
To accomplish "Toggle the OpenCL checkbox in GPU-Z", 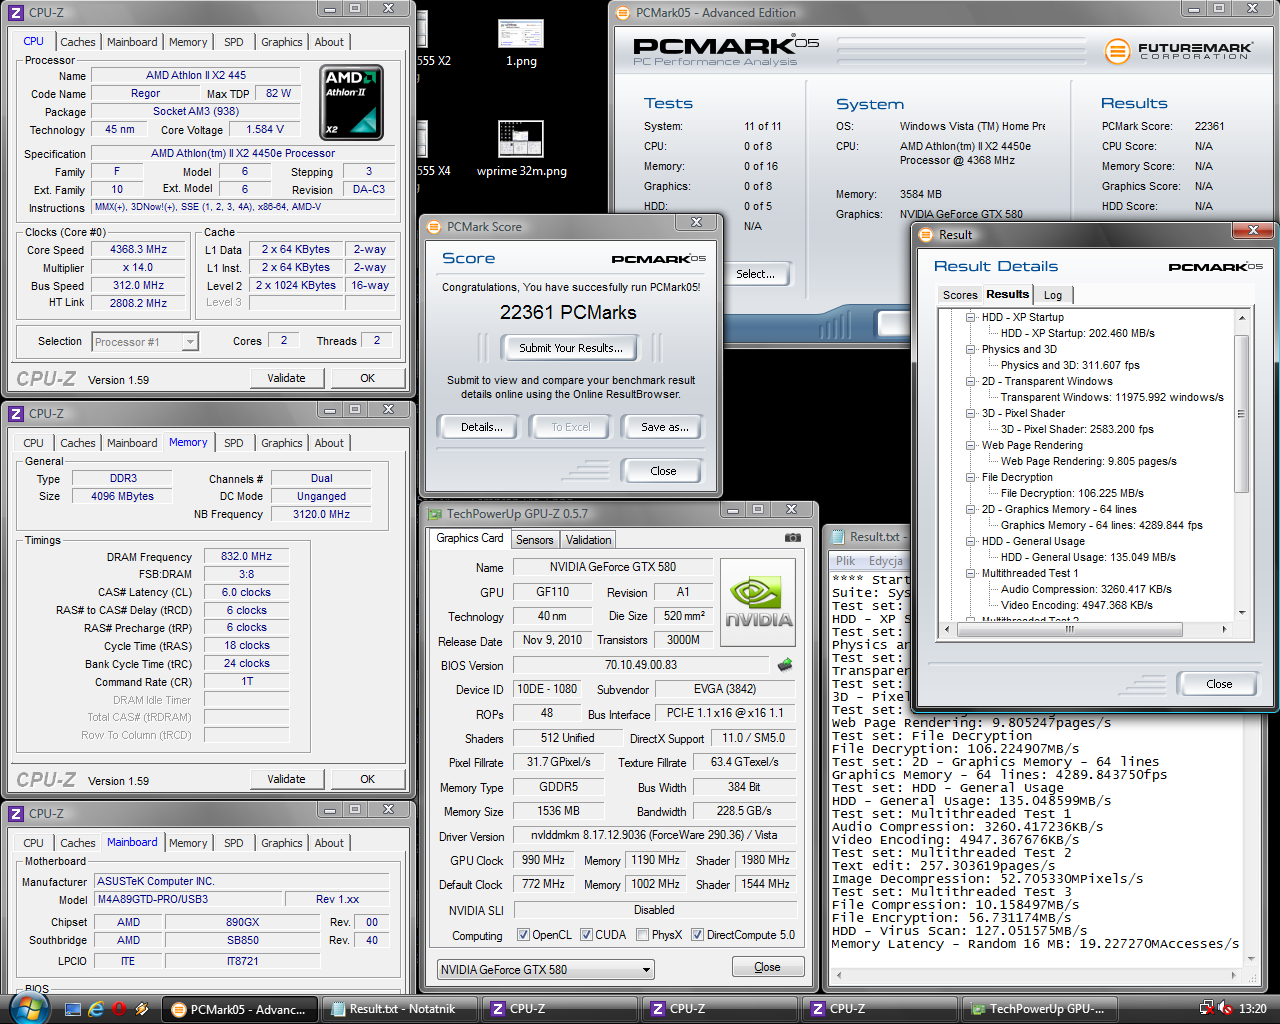I will [523, 935].
